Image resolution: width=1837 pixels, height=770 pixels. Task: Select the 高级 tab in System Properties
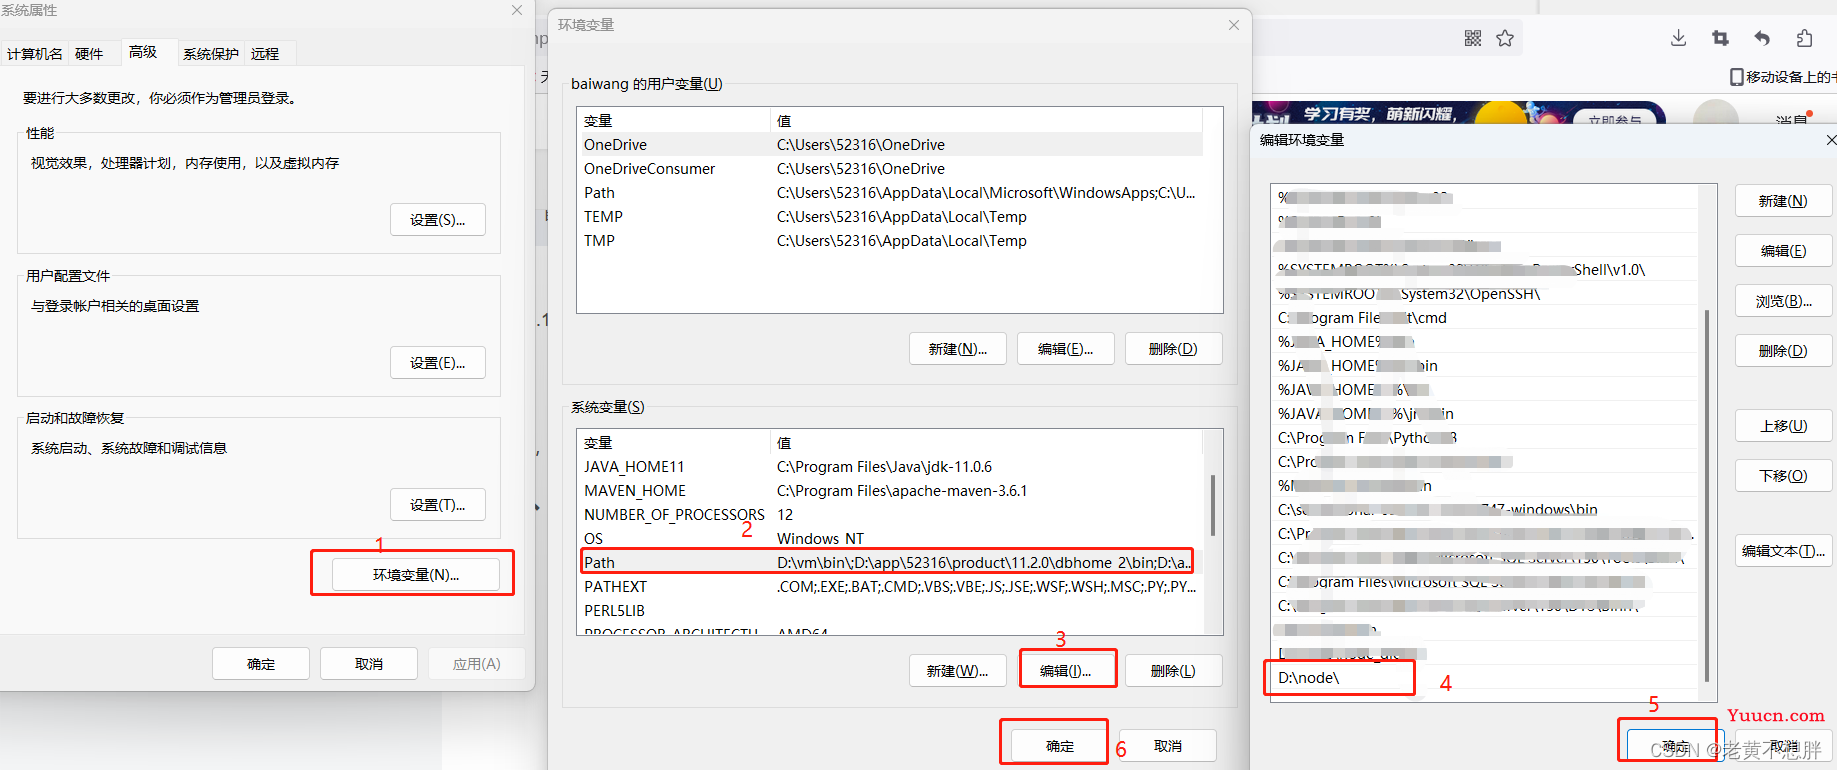[143, 52]
